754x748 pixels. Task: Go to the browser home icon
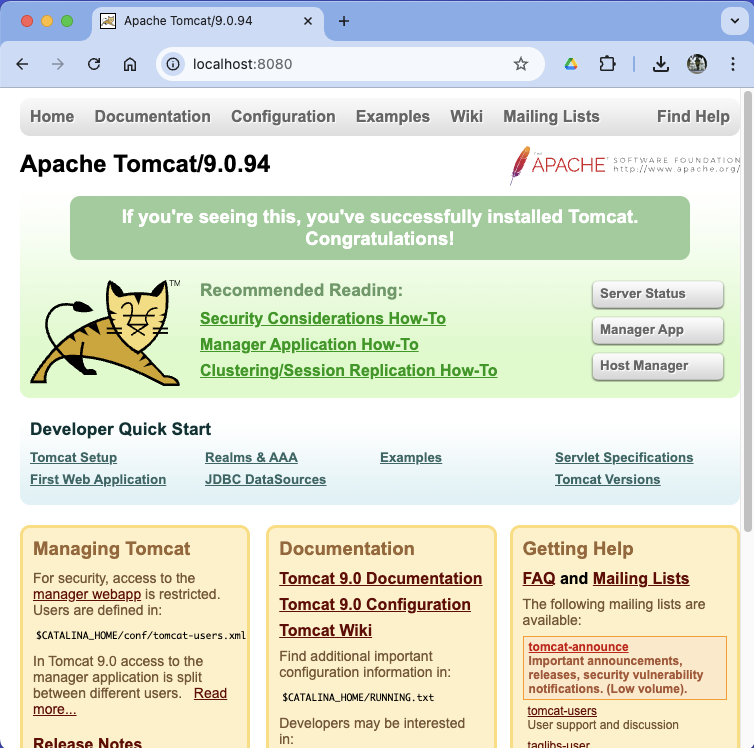tap(130, 64)
